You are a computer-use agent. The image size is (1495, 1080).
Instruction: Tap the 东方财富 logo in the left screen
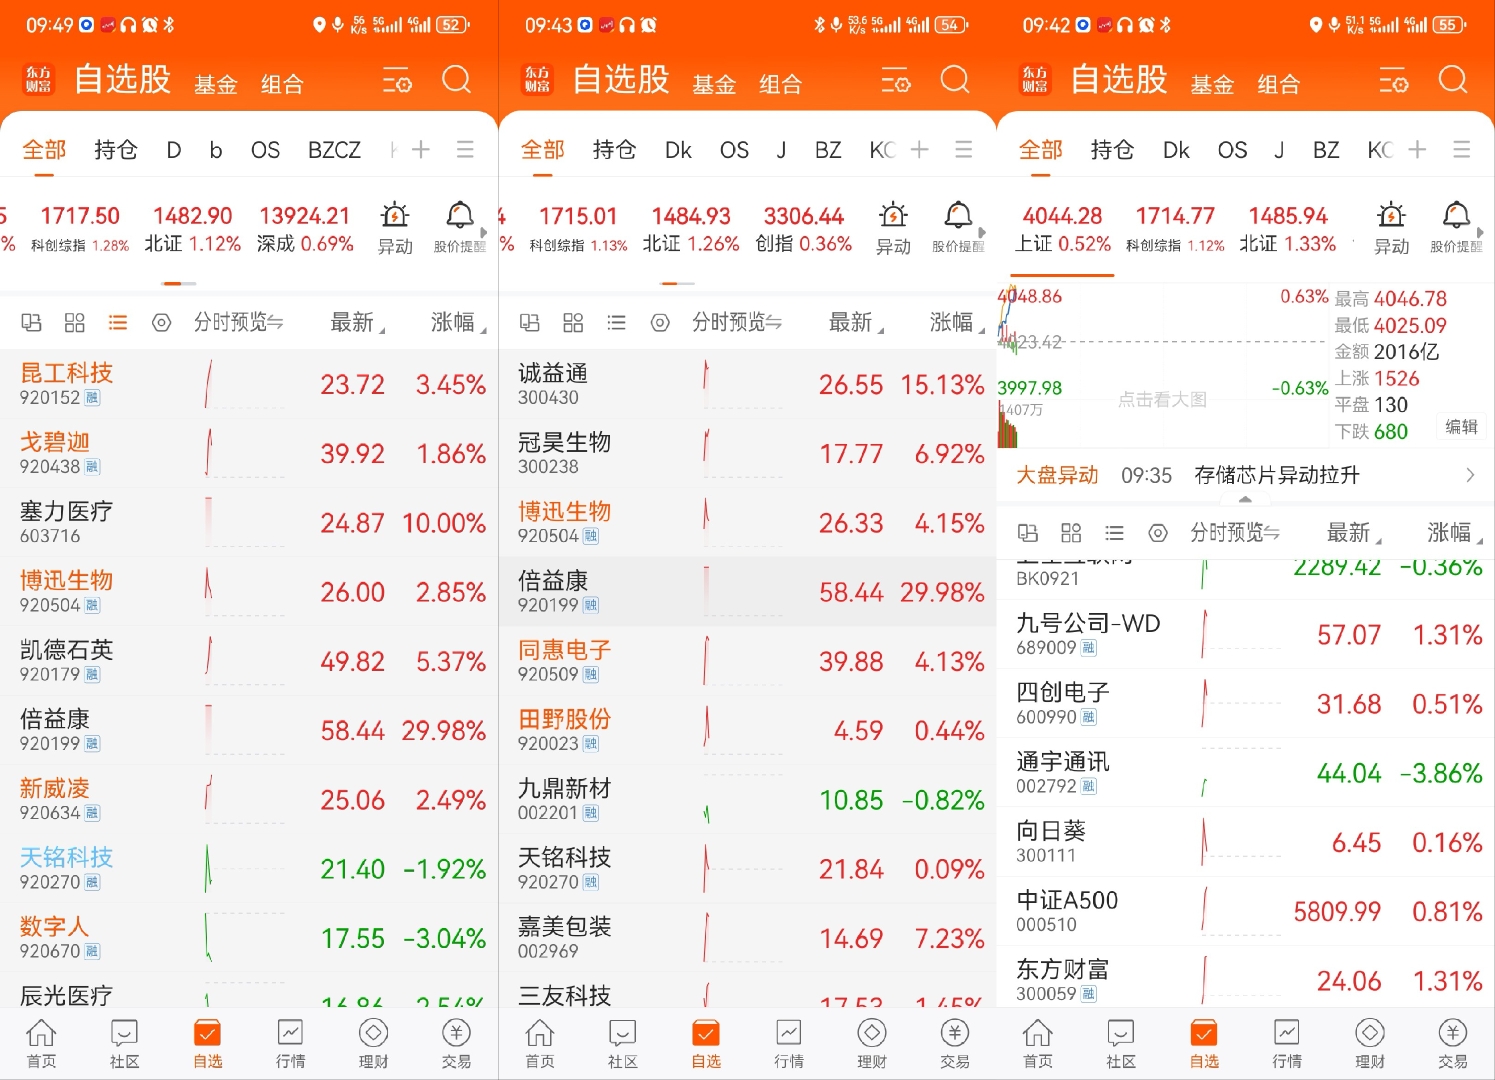(38, 79)
